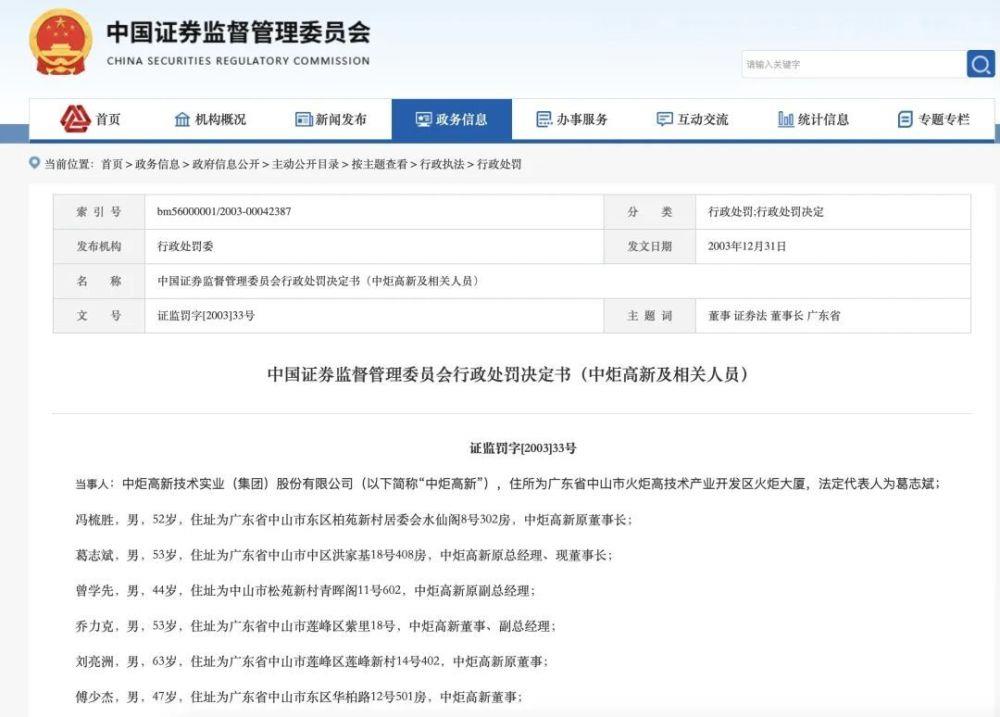The image size is (1000, 717).
Task: Click the notebook icon on 专题专栏
Action: (x=902, y=117)
